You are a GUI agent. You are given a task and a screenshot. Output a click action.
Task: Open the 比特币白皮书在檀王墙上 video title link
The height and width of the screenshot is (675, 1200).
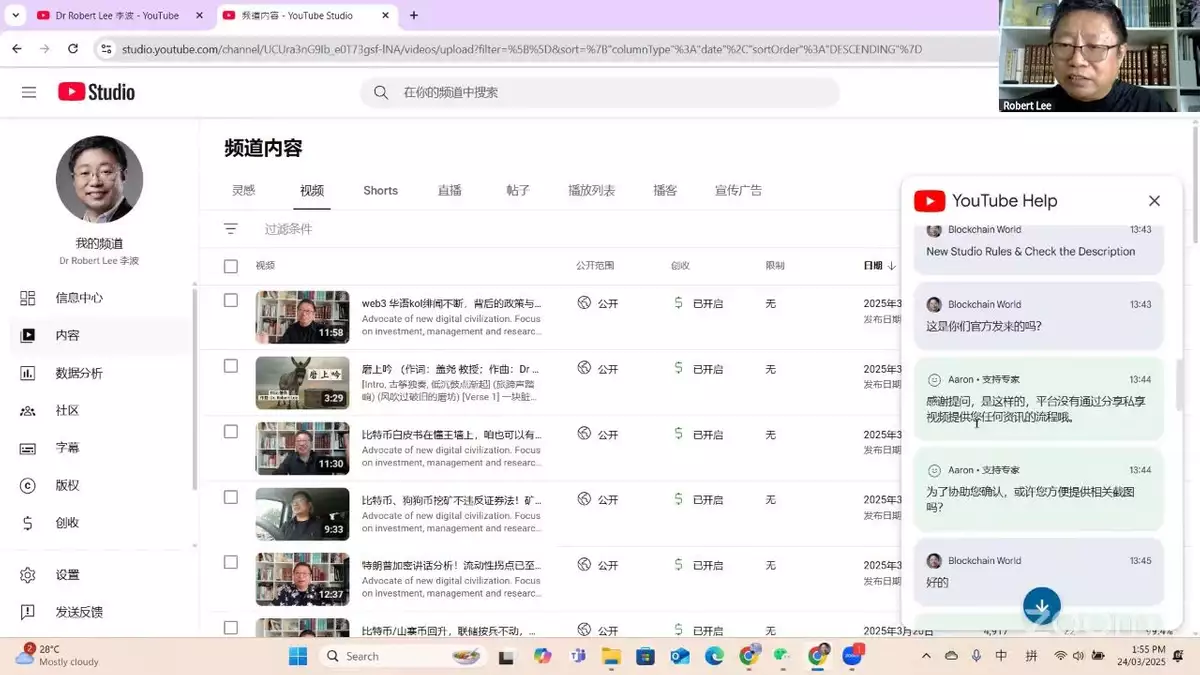tap(452, 435)
